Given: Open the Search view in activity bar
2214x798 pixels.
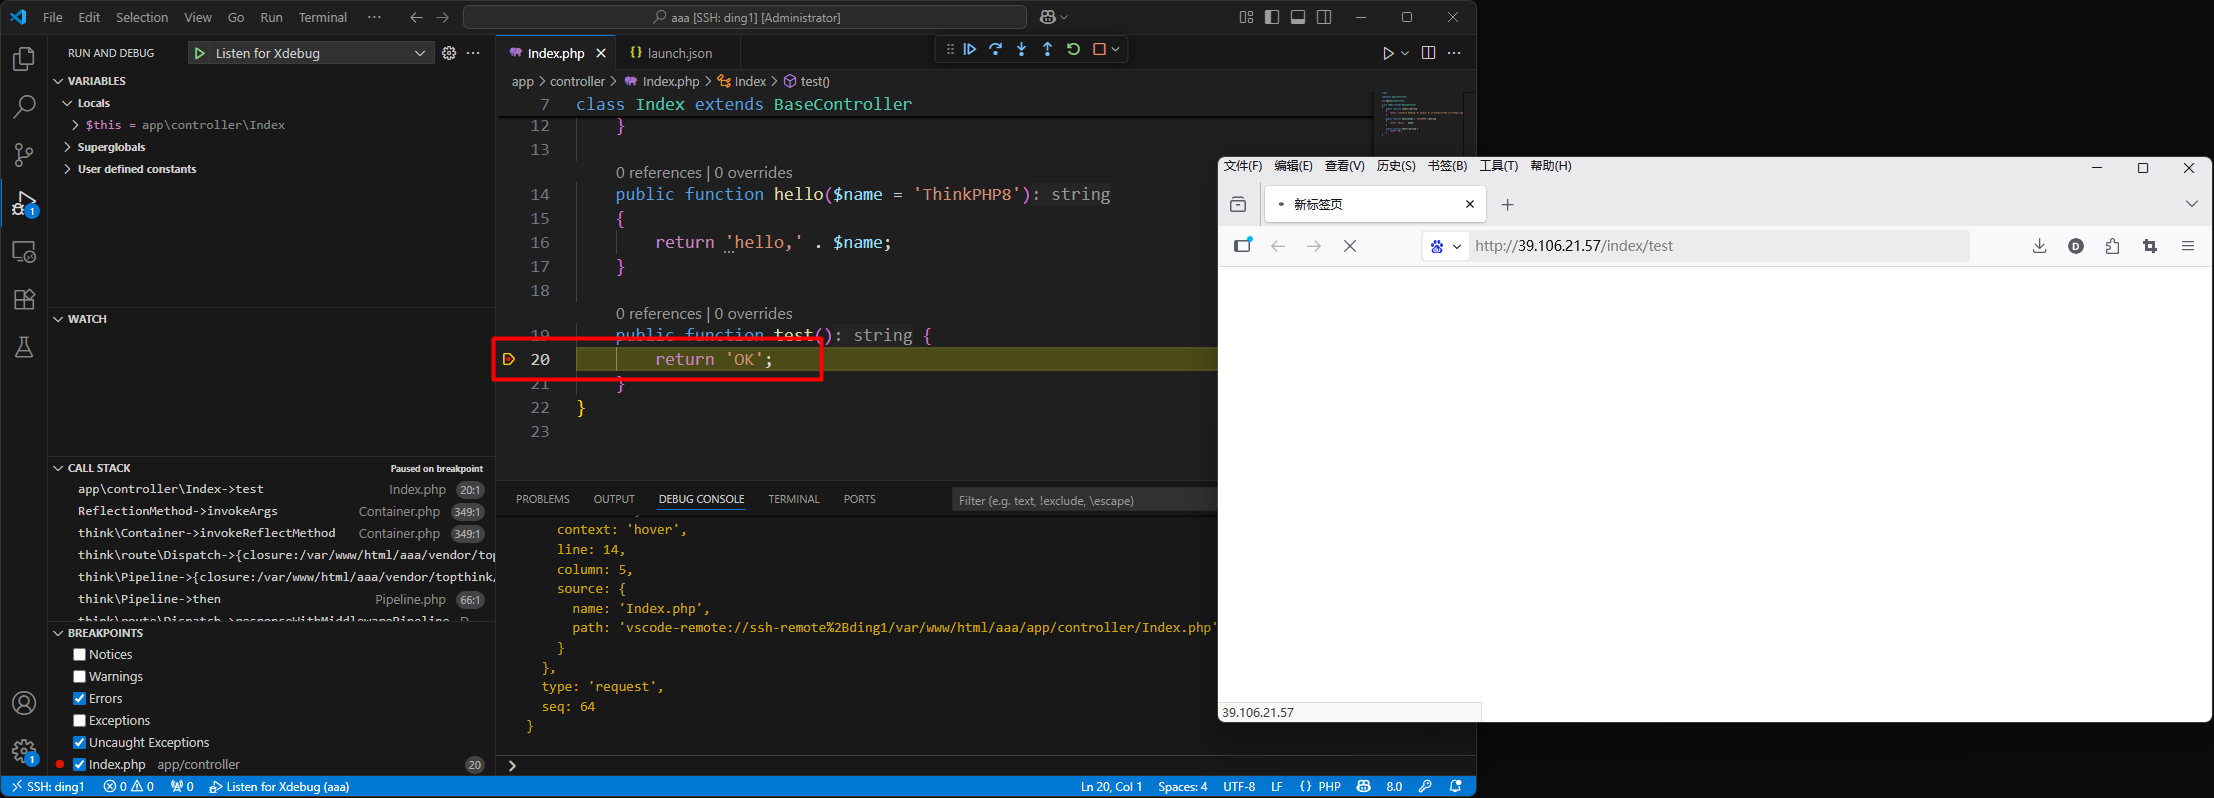Looking at the screenshot, I should 24,107.
